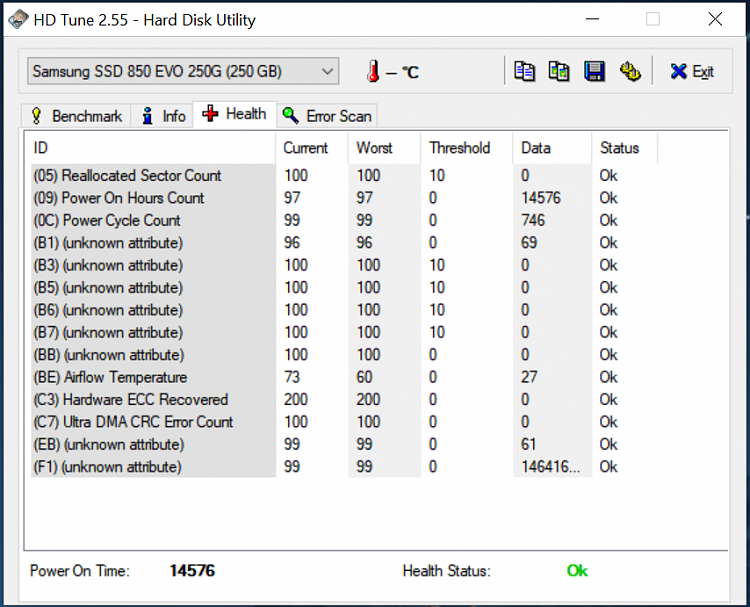Click the Exit button
750x607 pixels.
692,72
